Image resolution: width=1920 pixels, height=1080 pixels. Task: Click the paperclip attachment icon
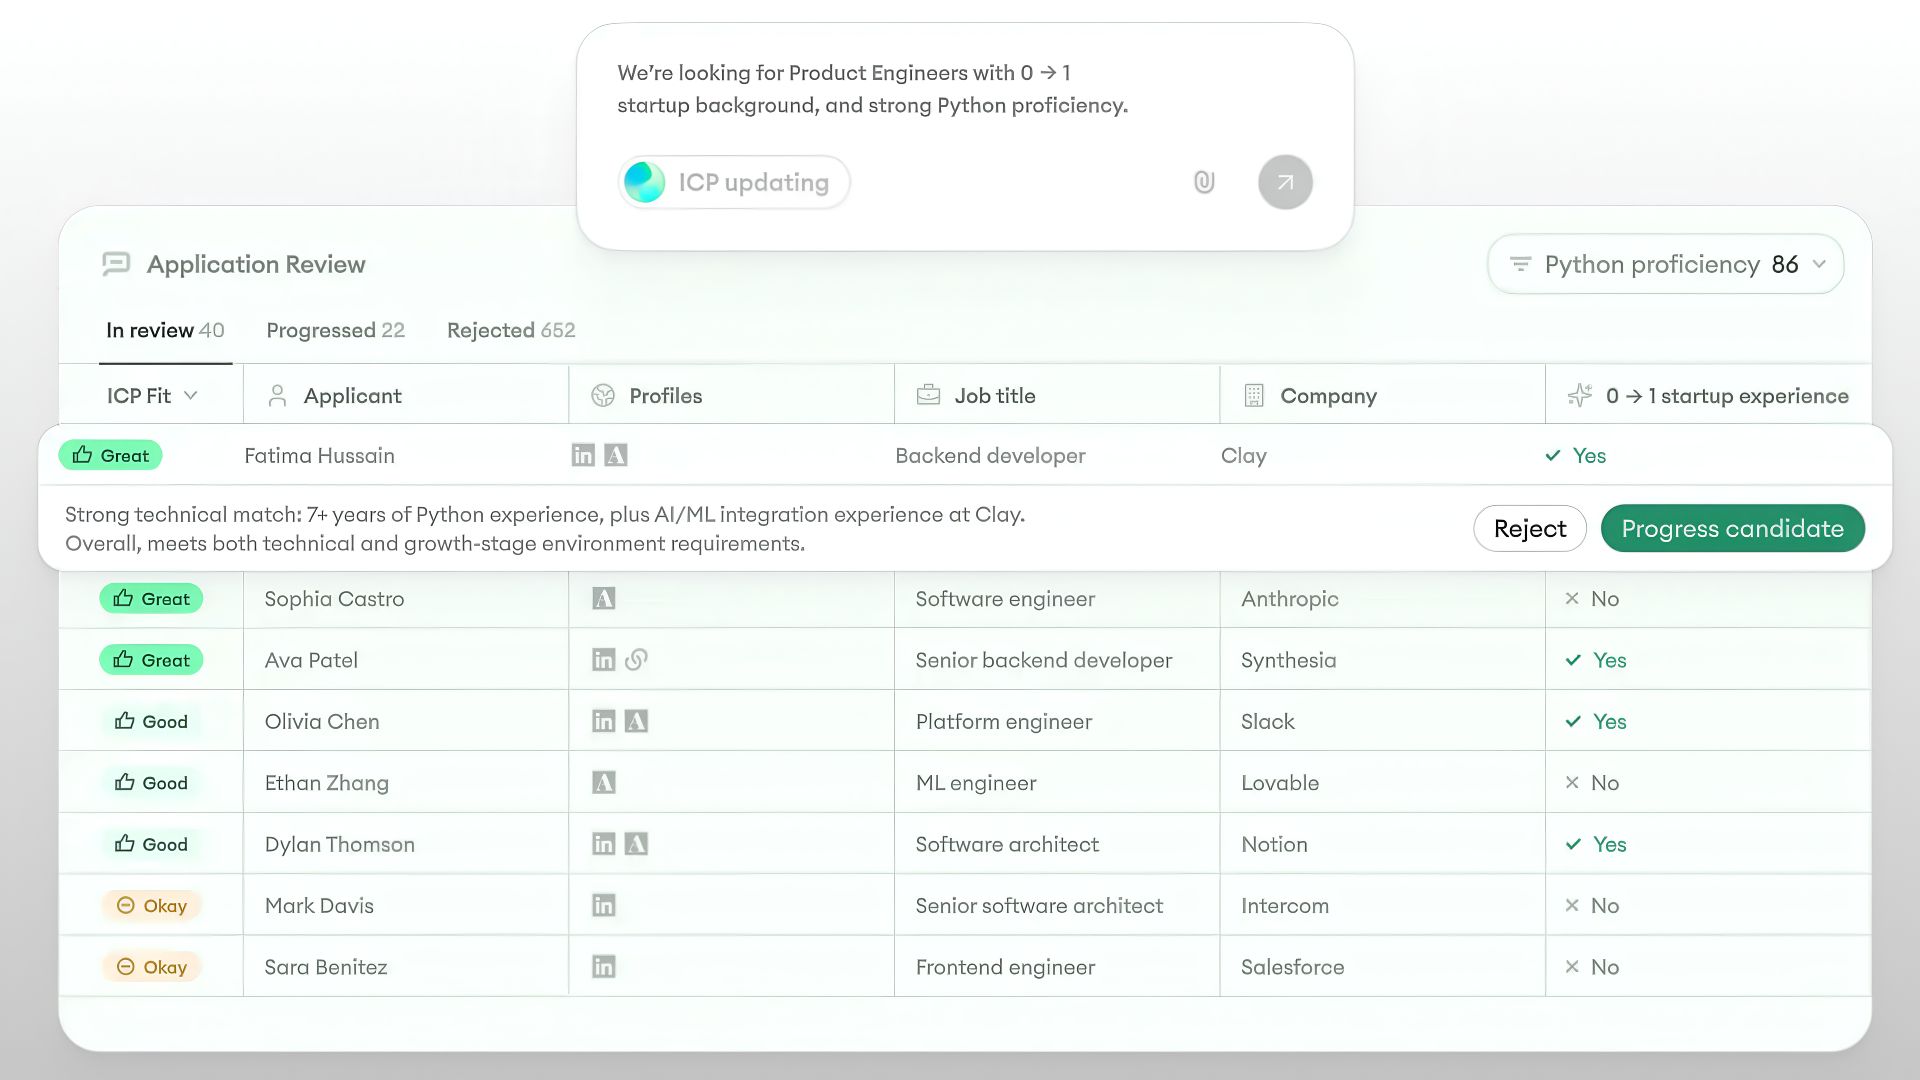point(1204,182)
